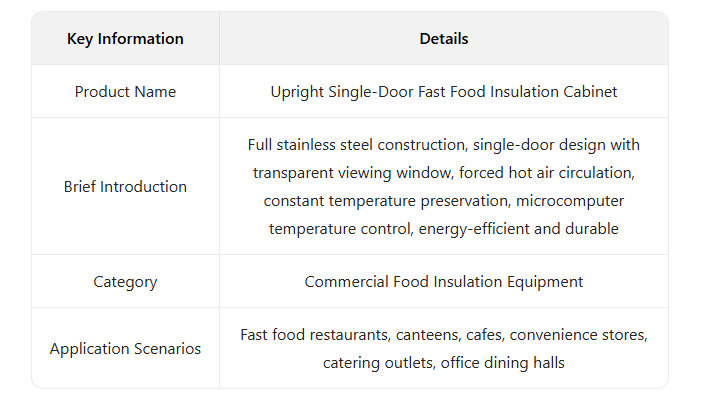Click the 'Upright Single-Door Fast Food Insulation Cabinet' text
The image size is (701, 401).
(444, 92)
